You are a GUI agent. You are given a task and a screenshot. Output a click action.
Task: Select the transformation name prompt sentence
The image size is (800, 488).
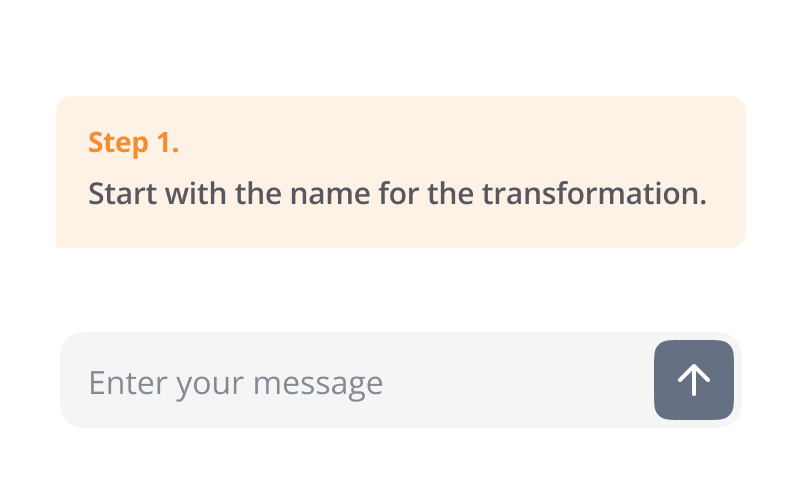pos(397,193)
